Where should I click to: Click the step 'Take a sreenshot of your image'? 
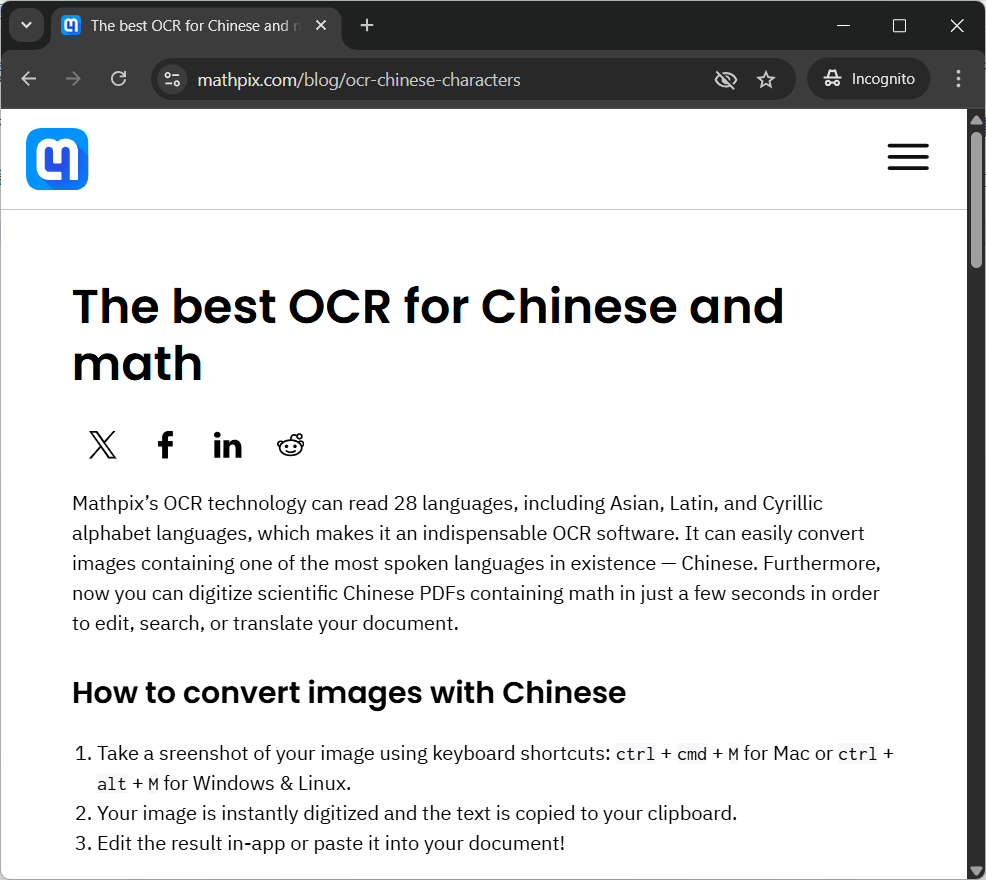point(496,768)
